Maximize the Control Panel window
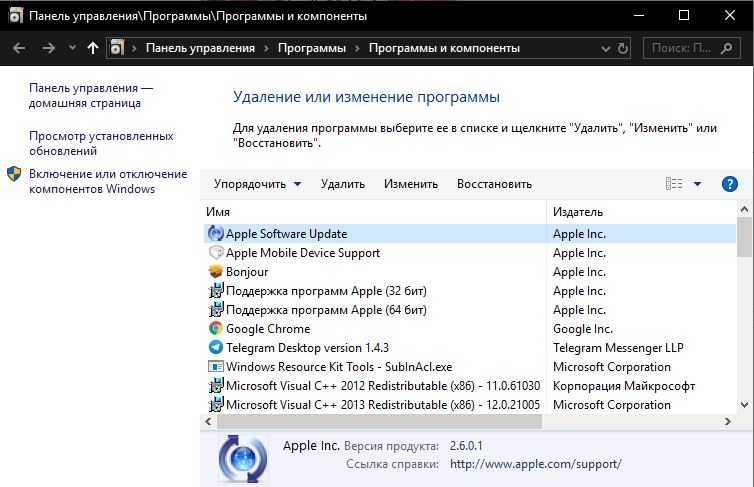The image size is (754, 487). click(x=684, y=15)
